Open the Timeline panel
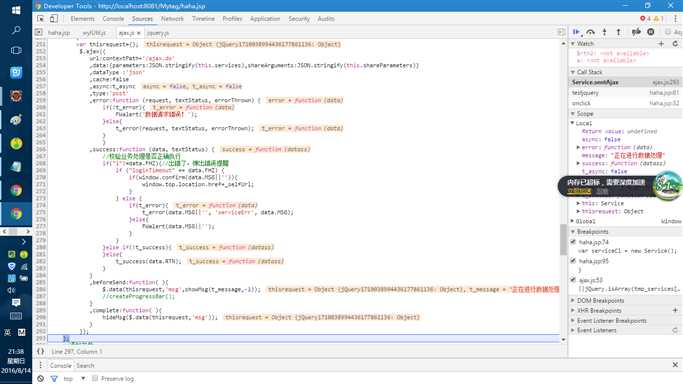683x384 pixels. [x=203, y=19]
